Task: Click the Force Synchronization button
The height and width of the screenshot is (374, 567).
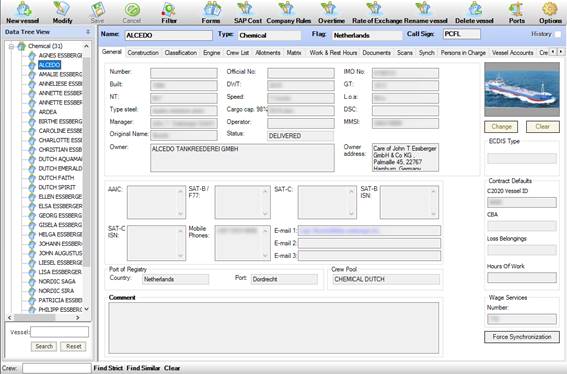Action: tap(522, 337)
